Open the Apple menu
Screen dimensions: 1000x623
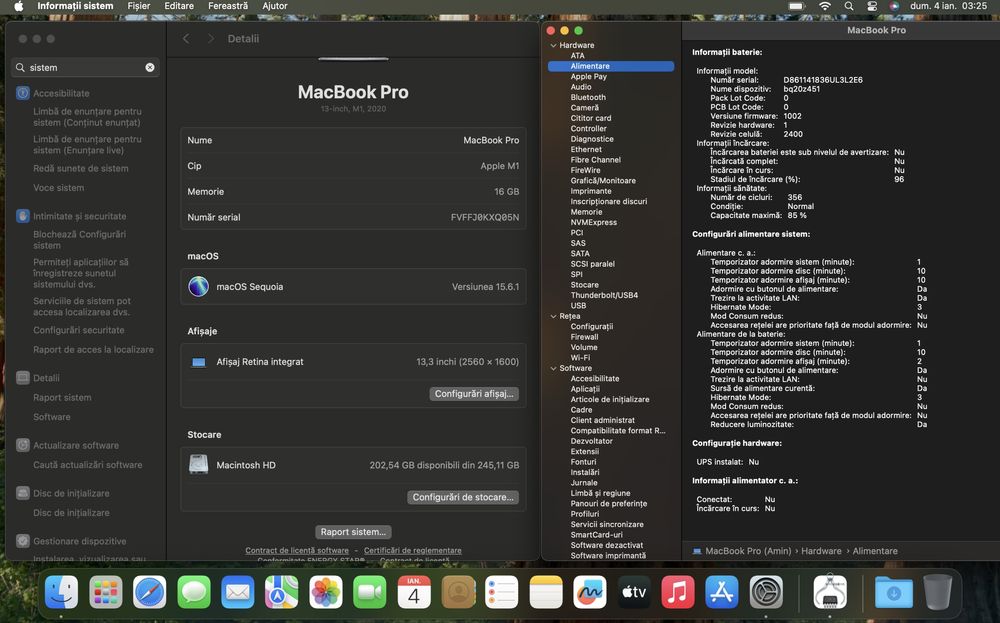pyautogui.click(x=18, y=6)
